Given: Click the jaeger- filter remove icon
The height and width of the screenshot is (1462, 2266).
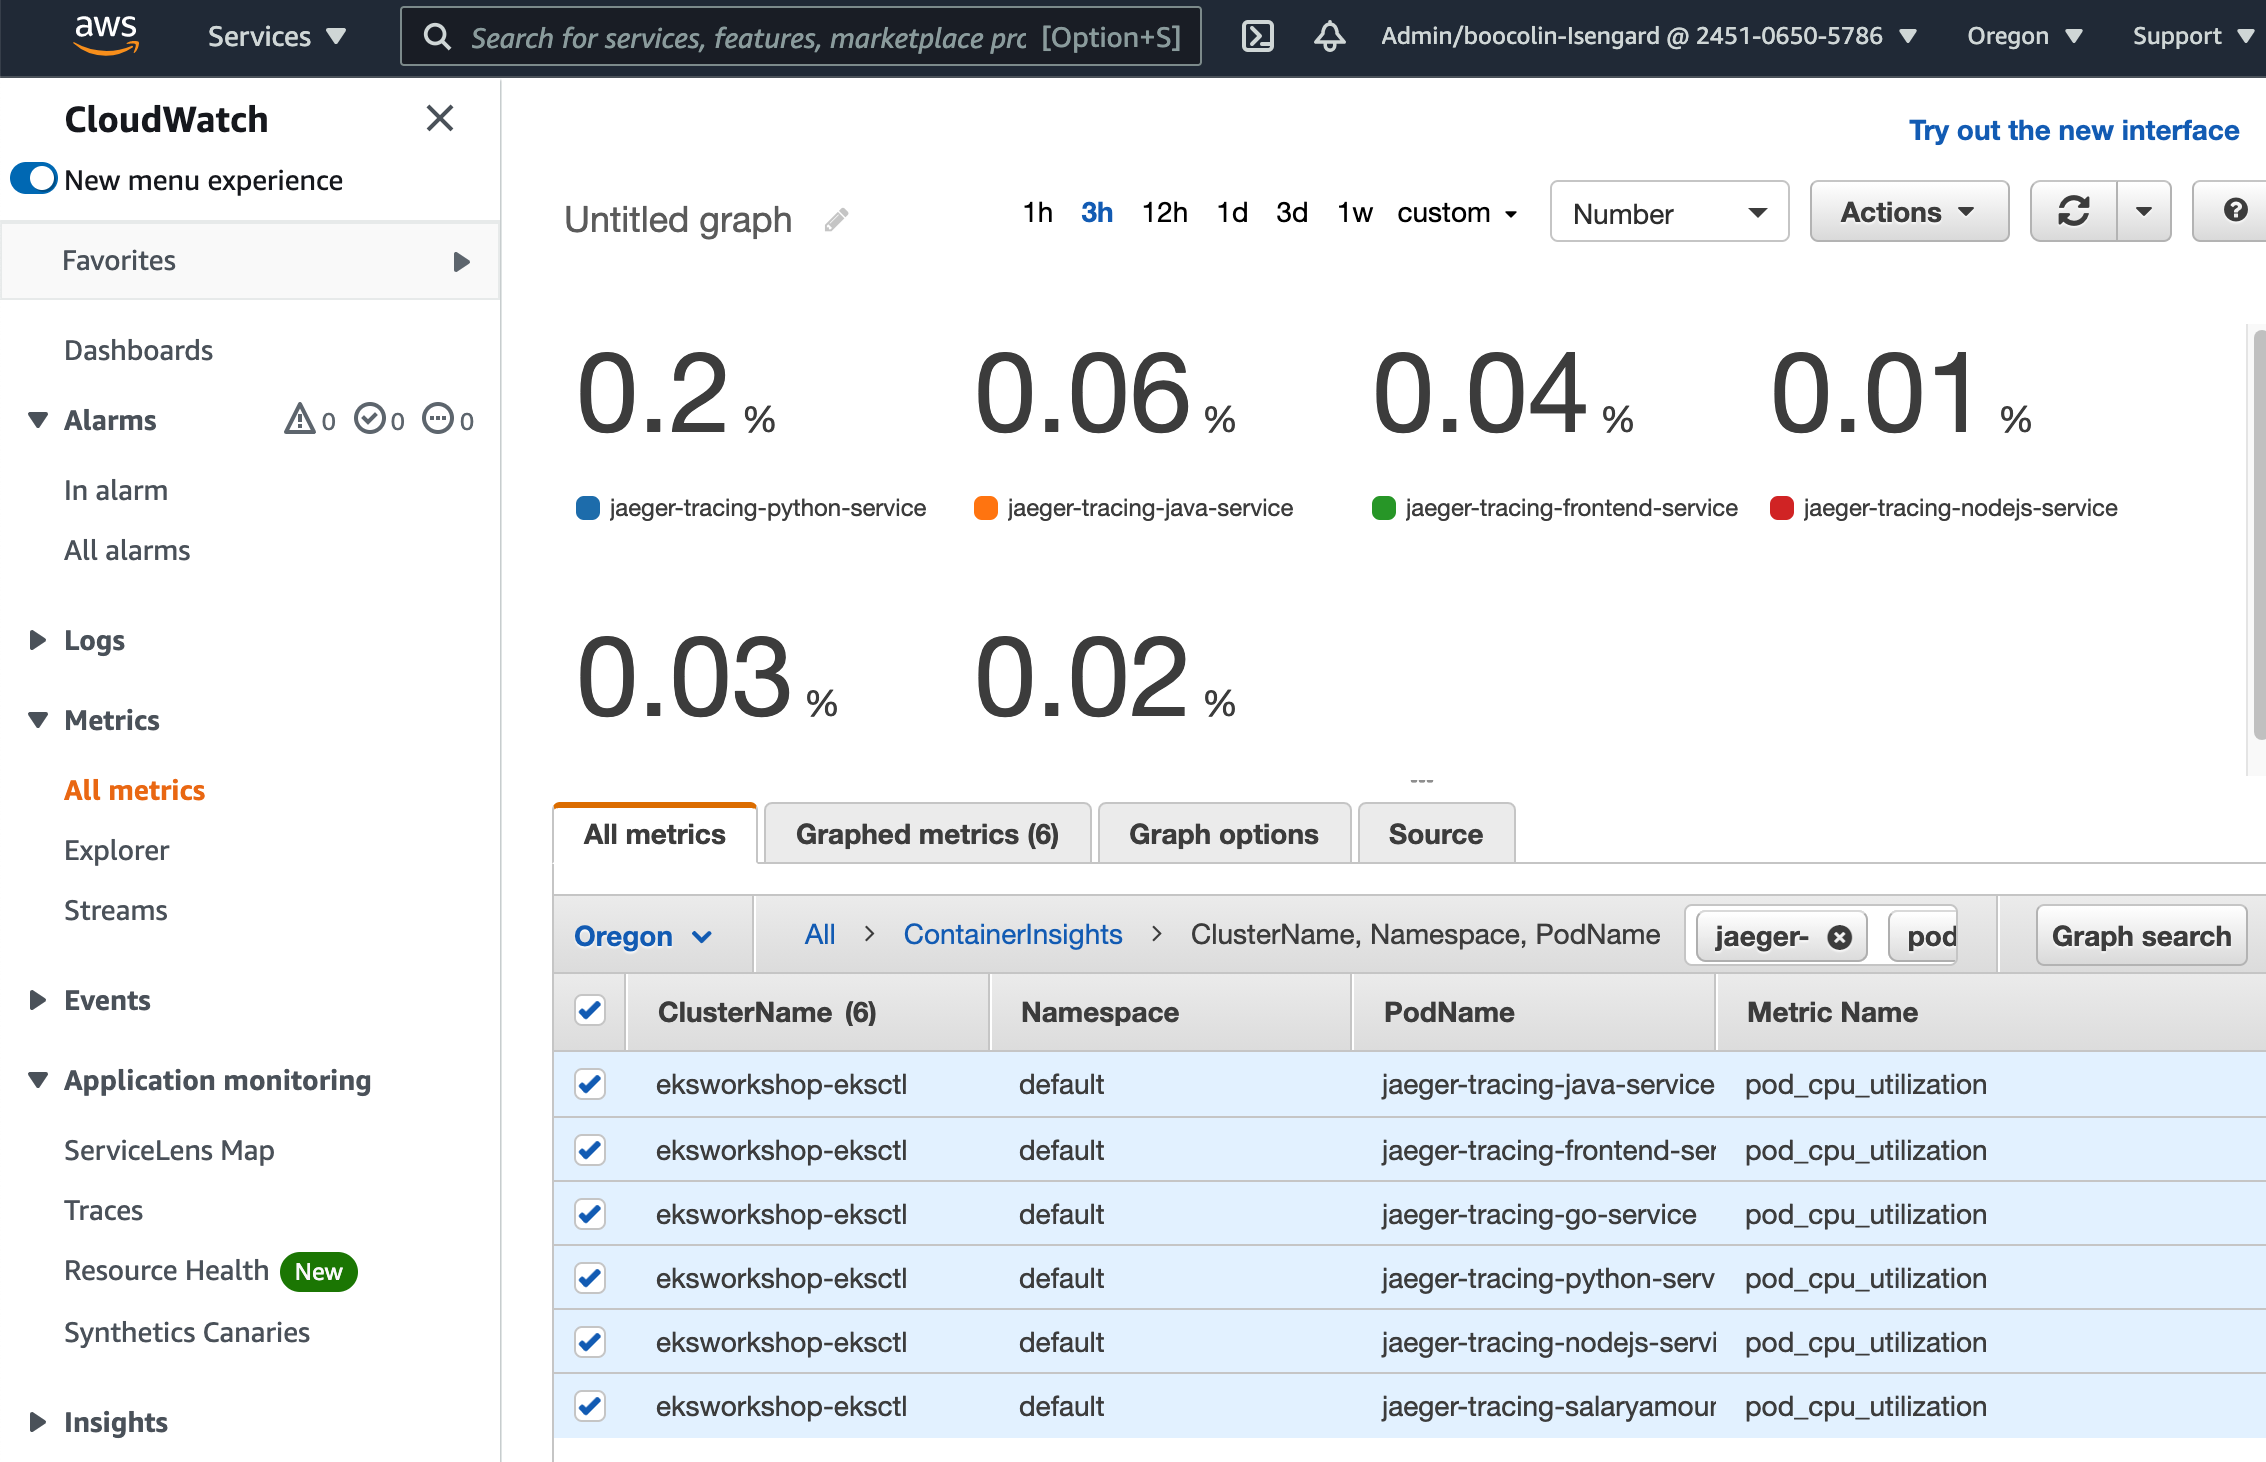Looking at the screenshot, I should [x=1837, y=937].
